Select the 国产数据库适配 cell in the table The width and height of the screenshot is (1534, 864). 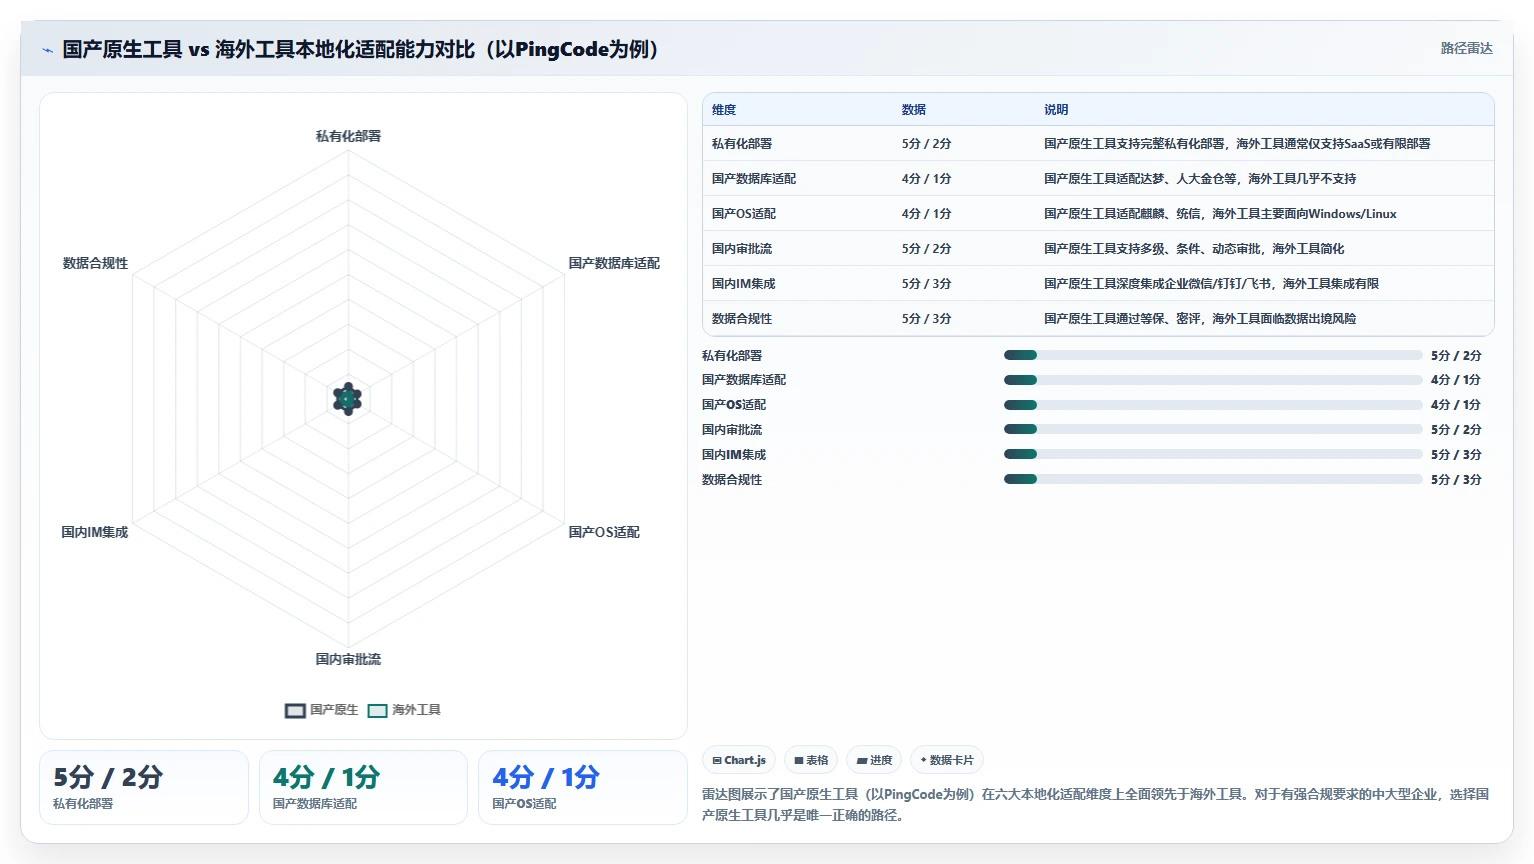(x=754, y=179)
